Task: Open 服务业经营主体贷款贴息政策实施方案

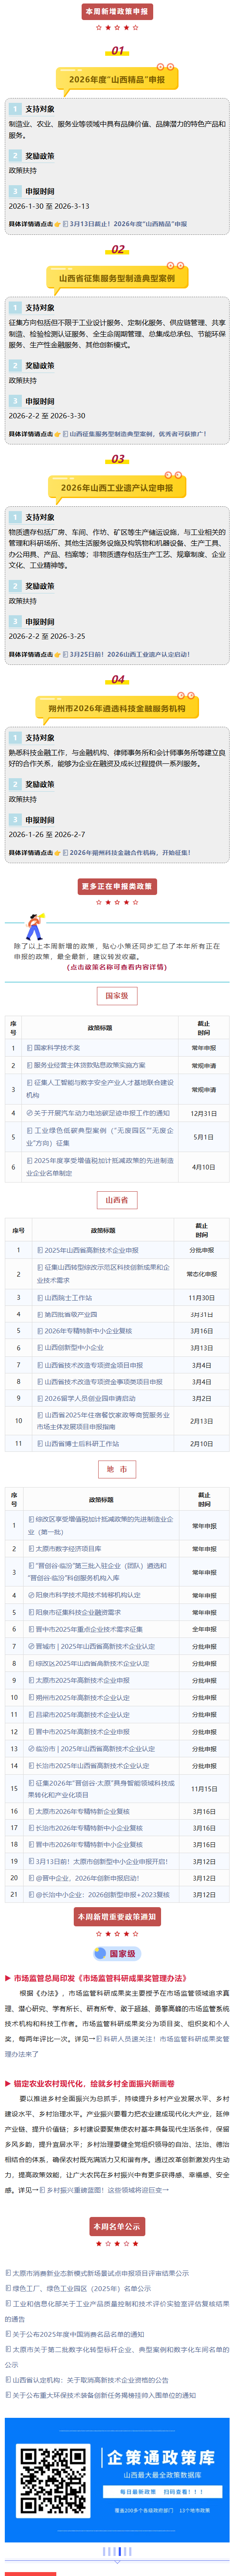Action: (x=90, y=1065)
